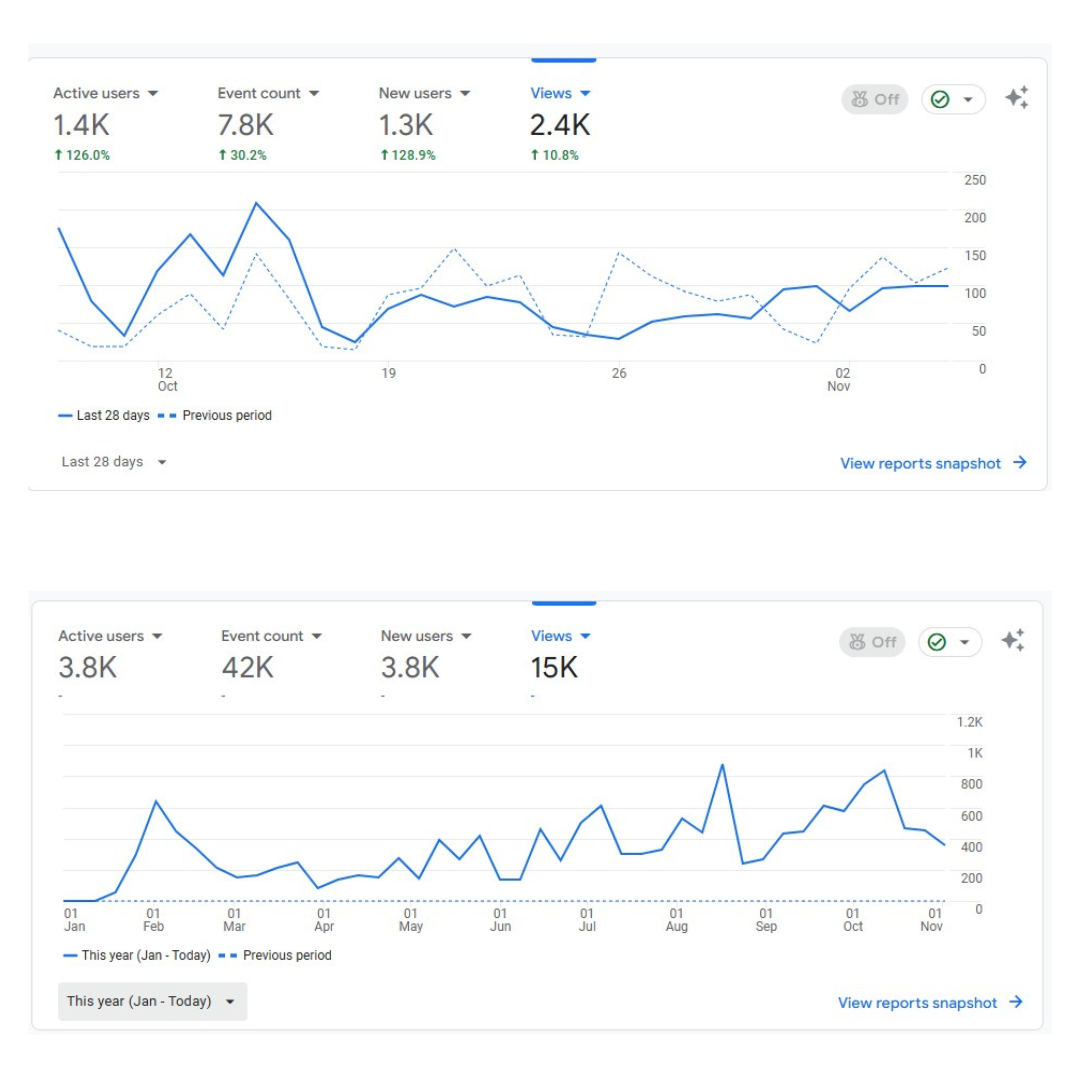Click right arrow beside yearly View reports snapshot
Viewport: 1080px width, 1080px height.
pyautogui.click(x=1016, y=1002)
